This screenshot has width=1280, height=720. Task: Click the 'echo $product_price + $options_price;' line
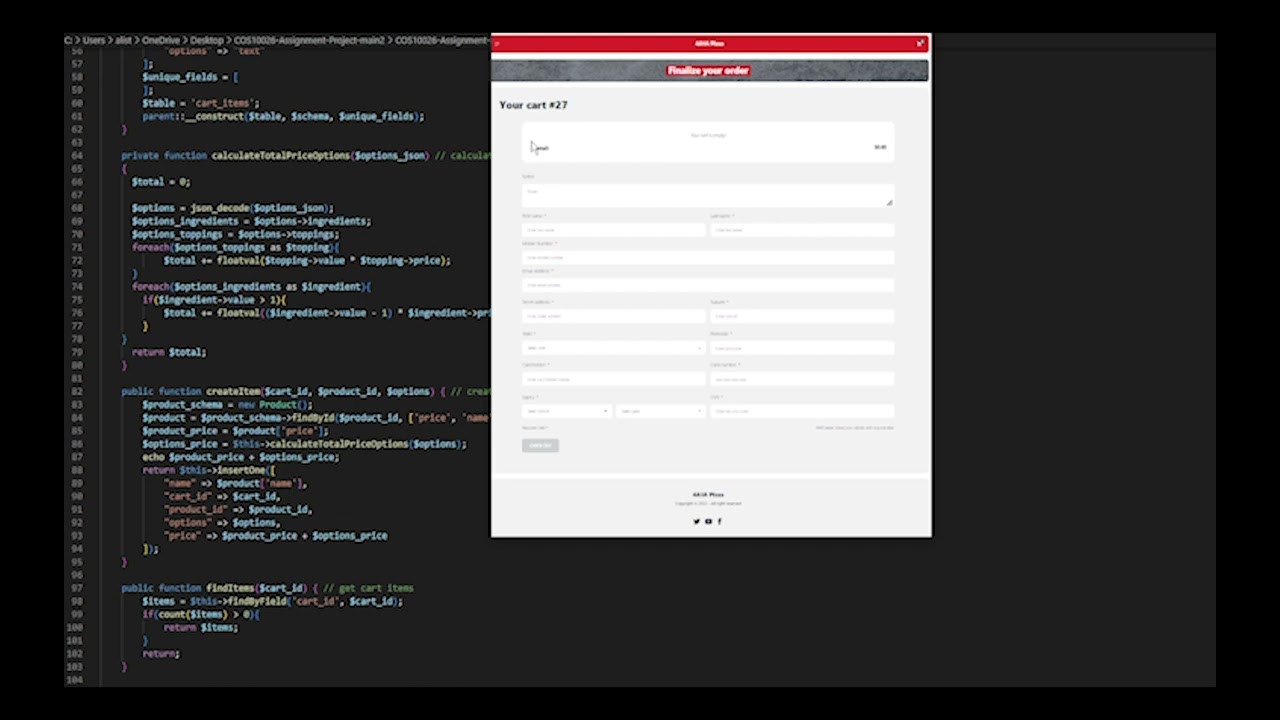pos(241,457)
